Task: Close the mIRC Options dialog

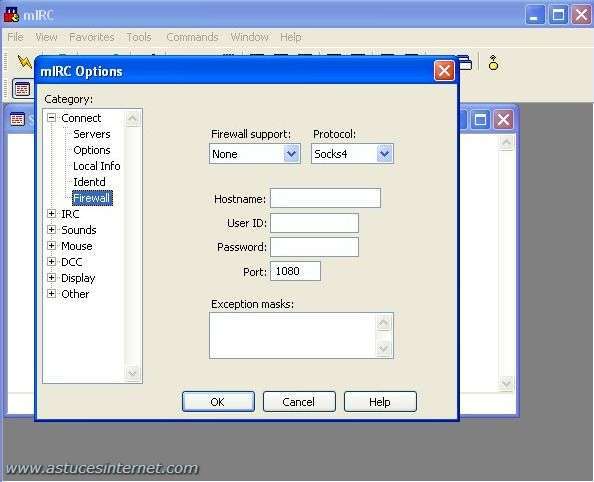Action: (444, 71)
